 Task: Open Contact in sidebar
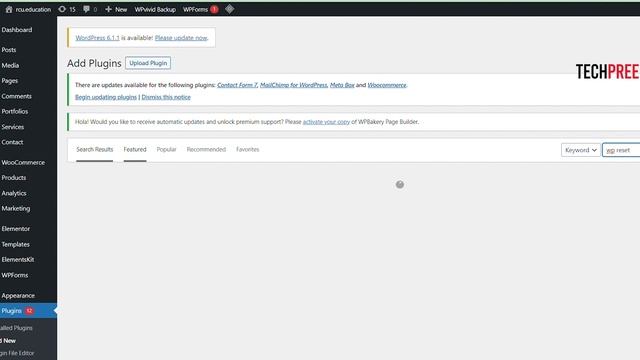pos(12,142)
